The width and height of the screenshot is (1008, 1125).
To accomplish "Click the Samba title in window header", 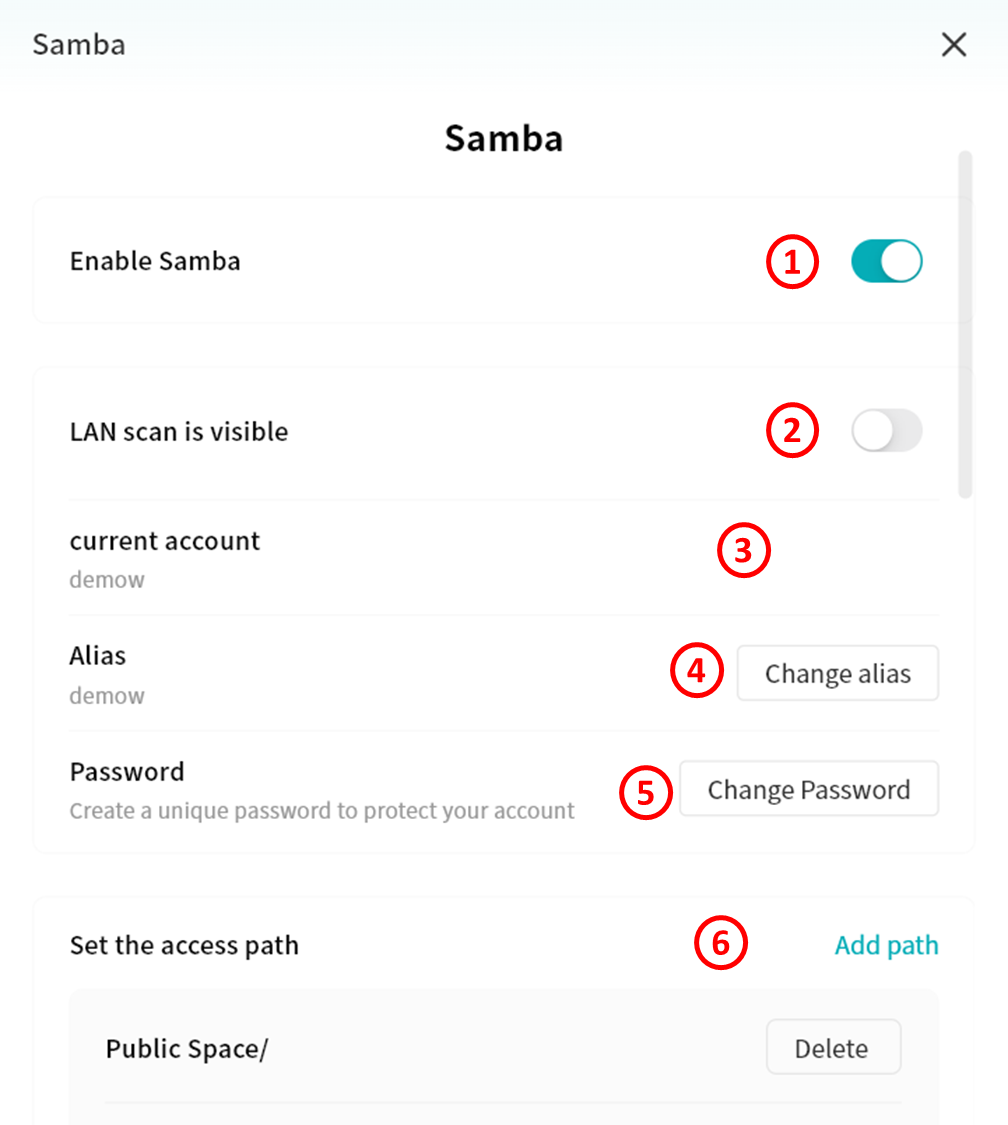I will 79,45.
